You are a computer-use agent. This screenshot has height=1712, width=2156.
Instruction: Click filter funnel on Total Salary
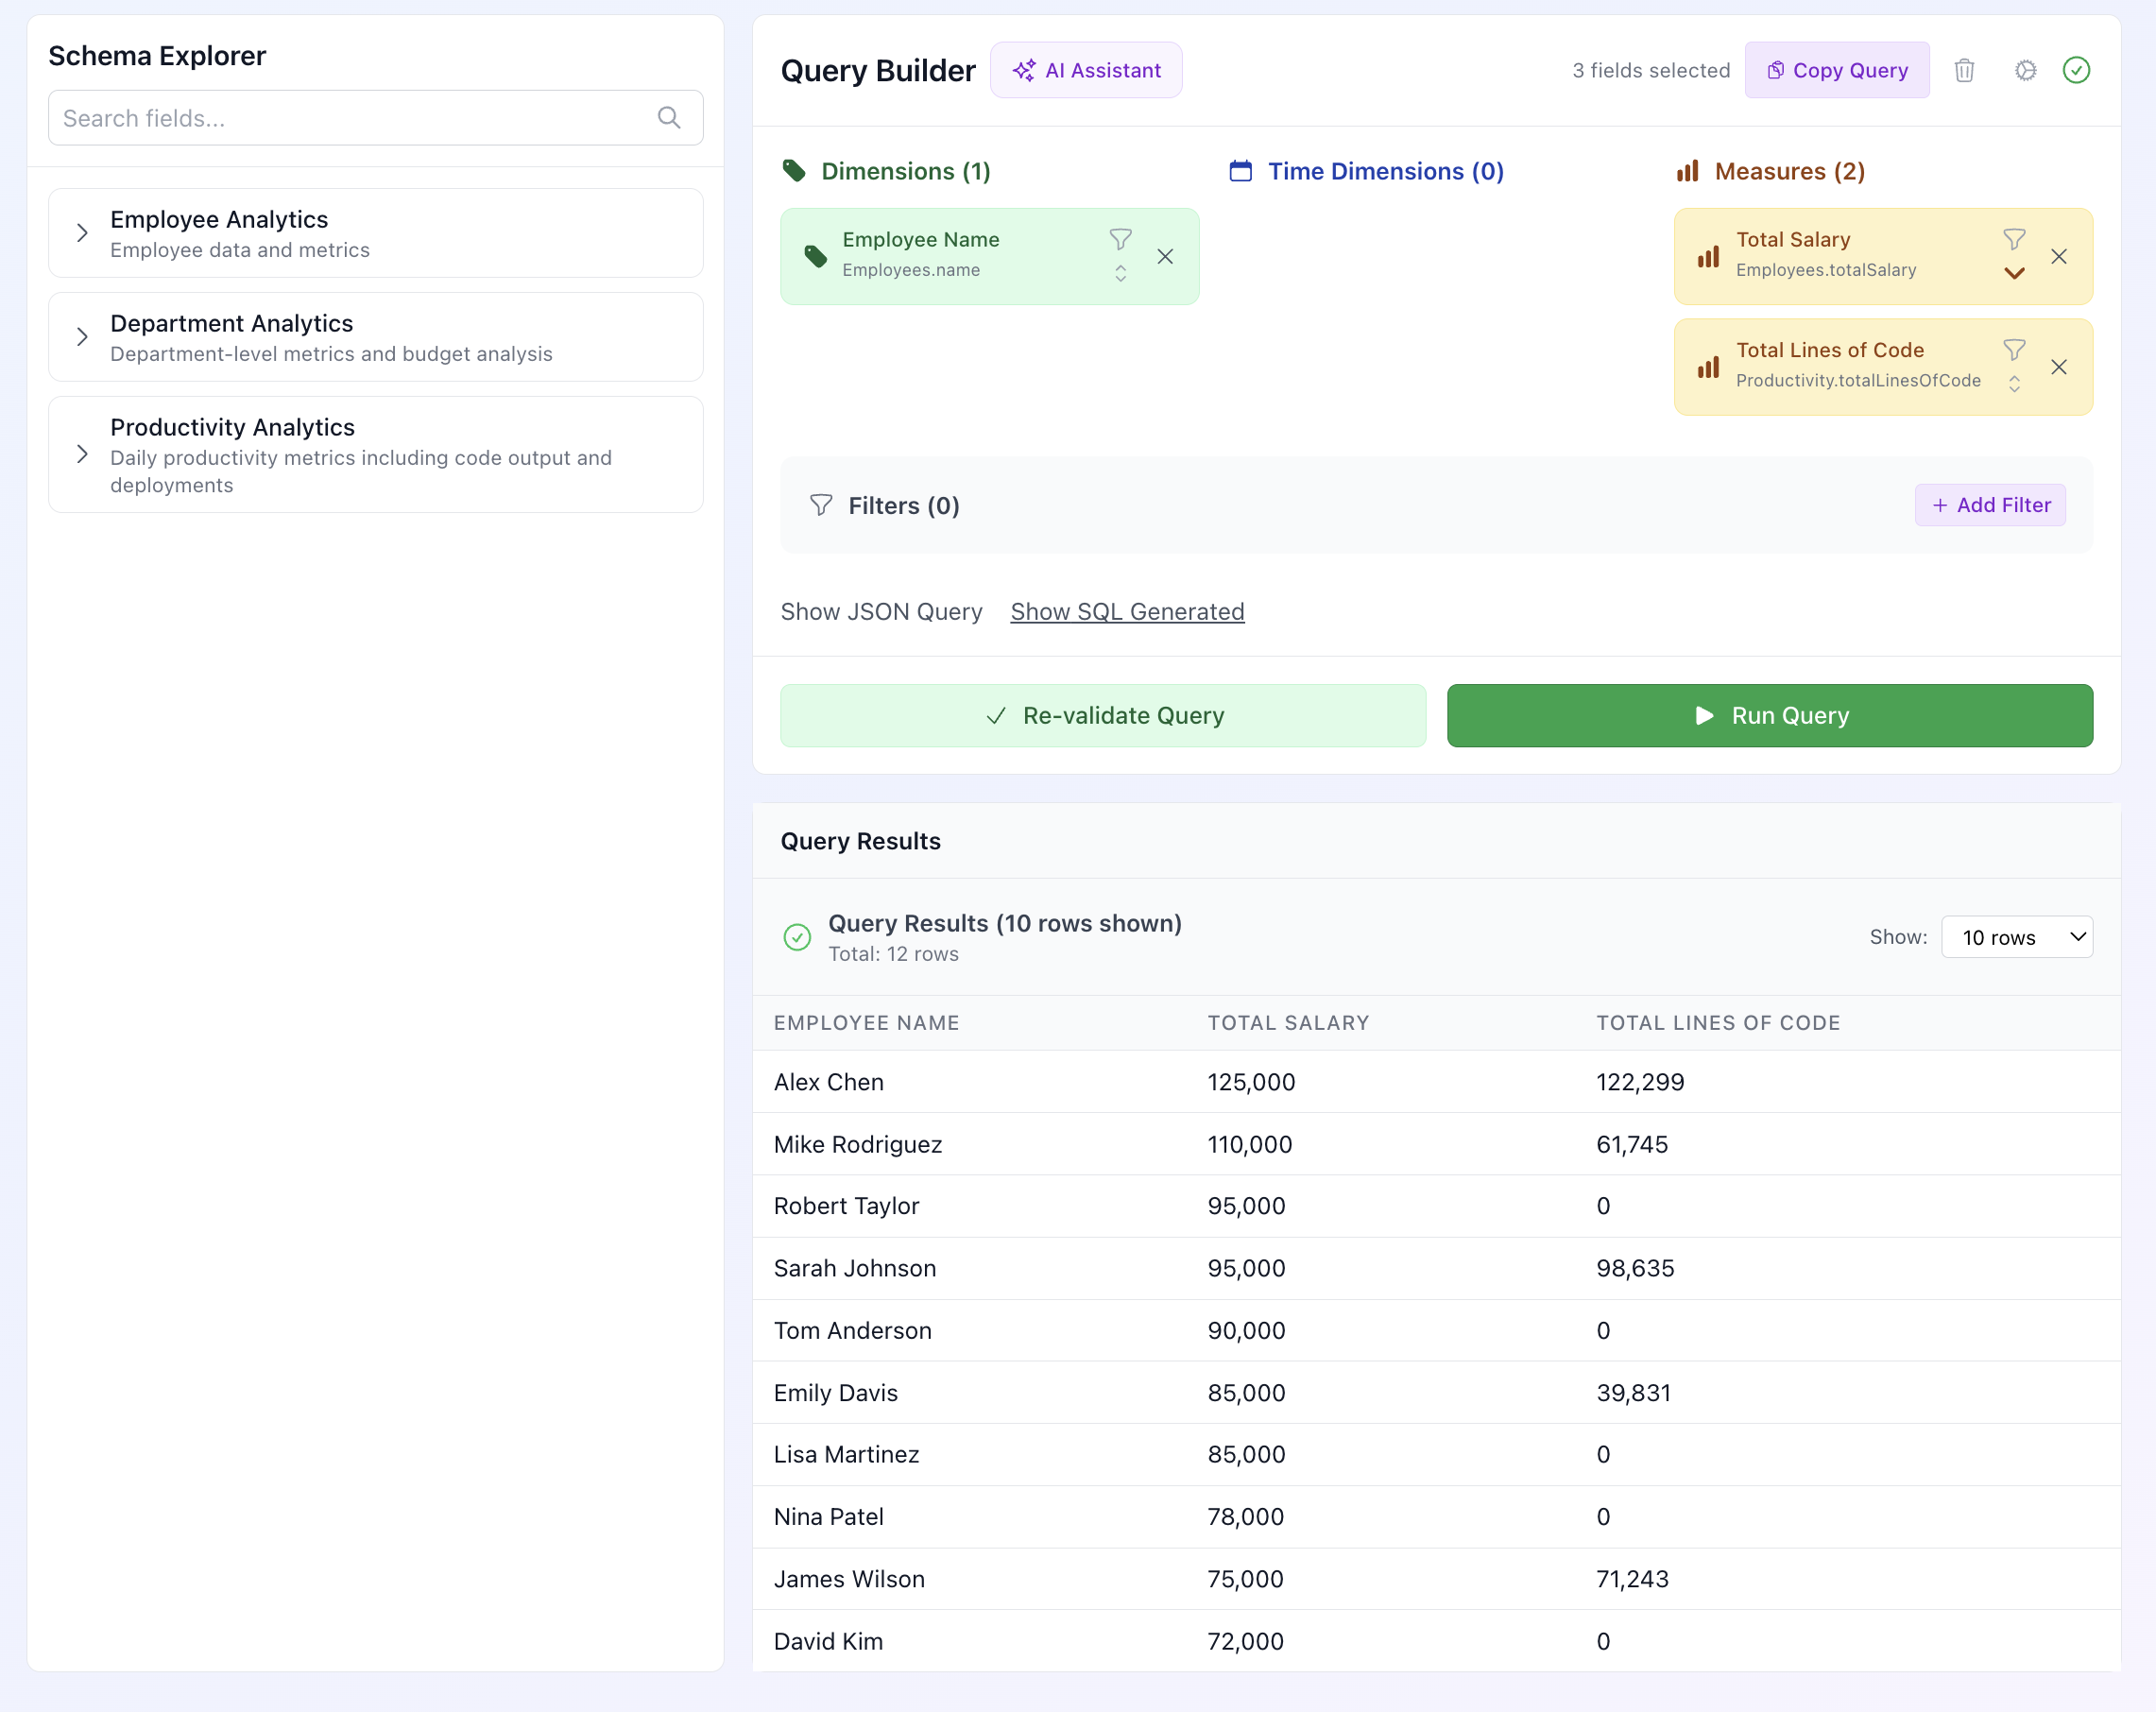click(2014, 239)
